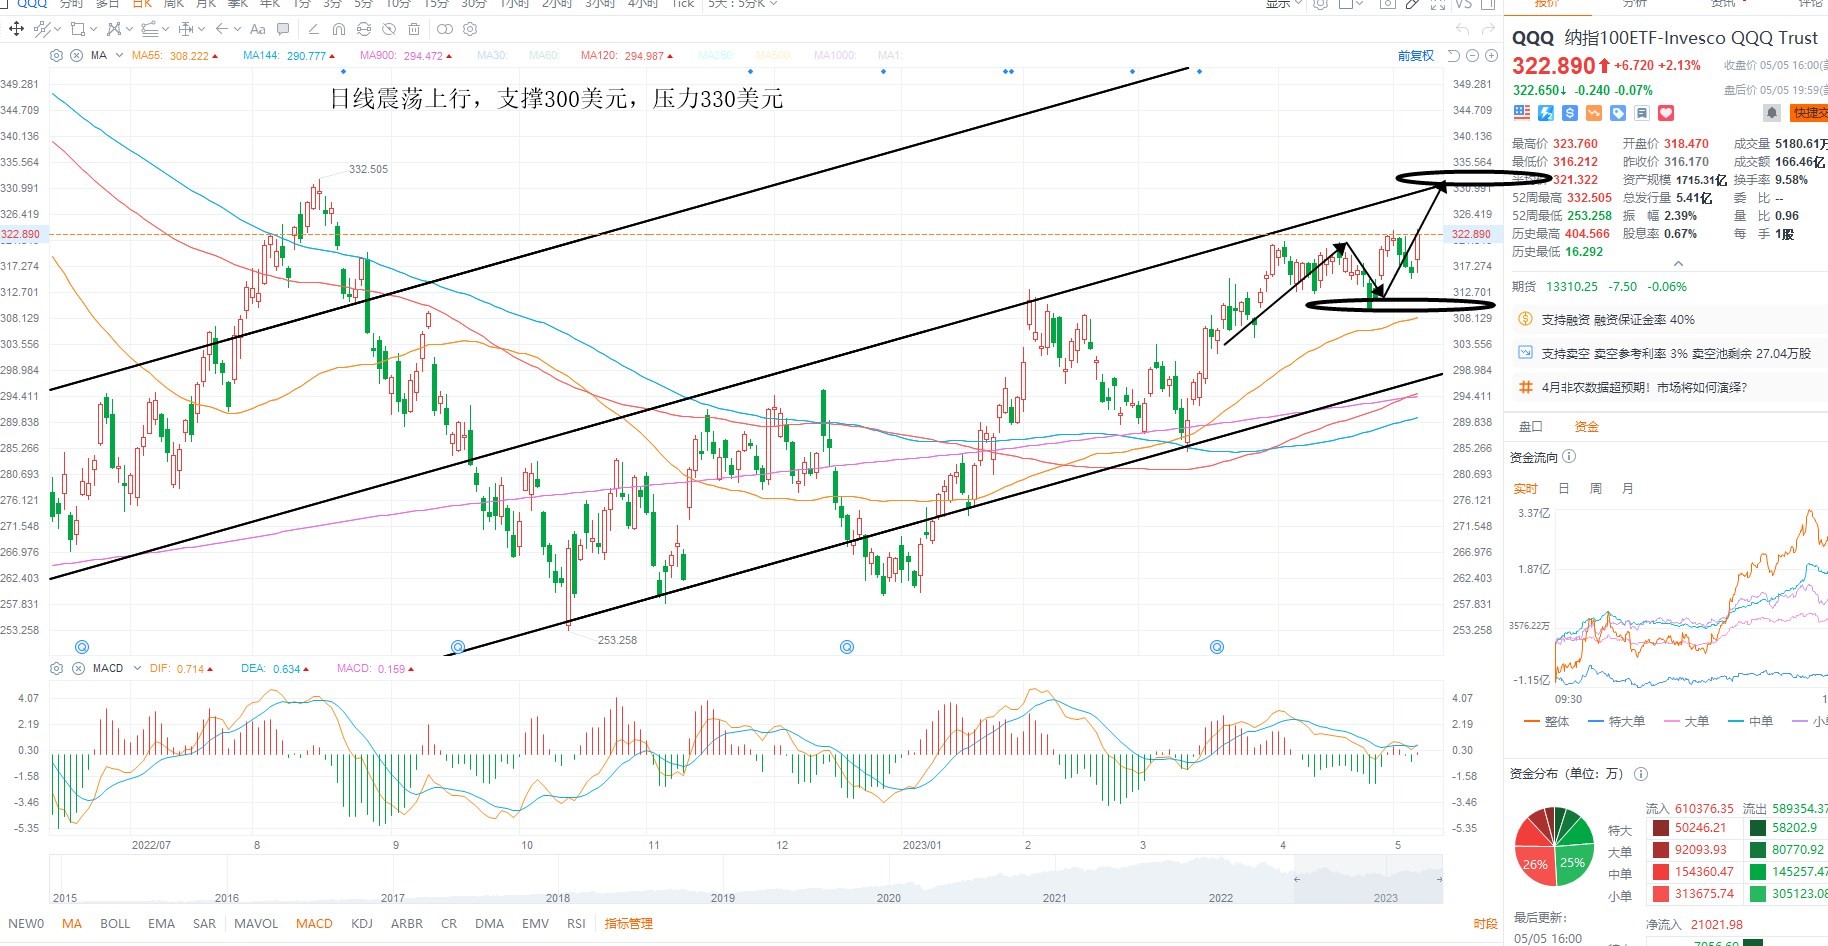Toggle the EMA indicator

(x=161, y=923)
